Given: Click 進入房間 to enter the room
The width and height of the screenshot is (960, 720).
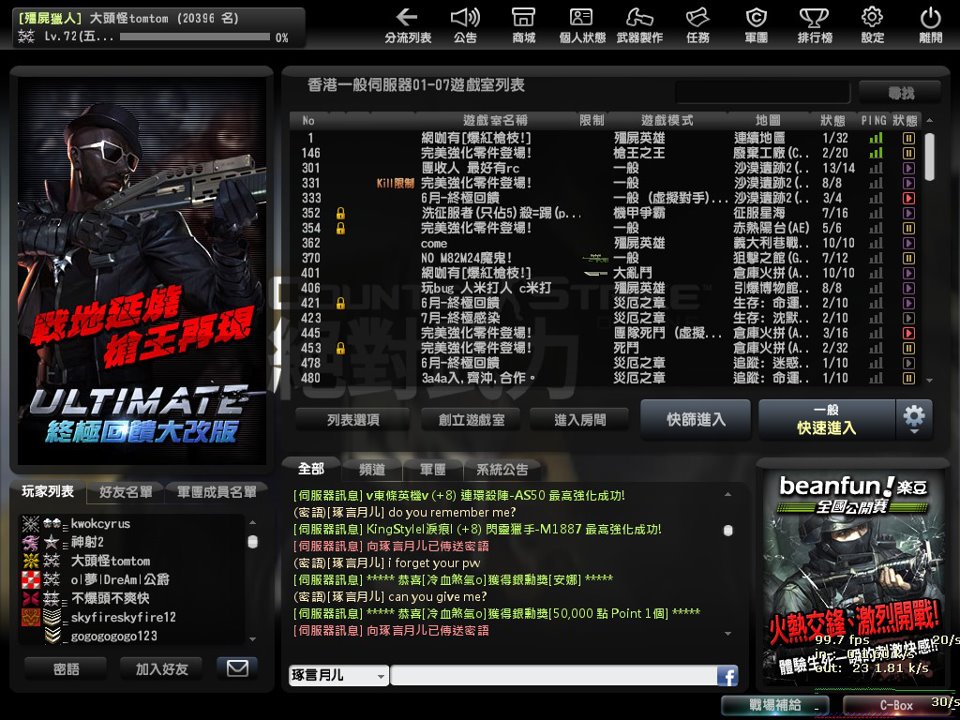Looking at the screenshot, I should tap(579, 419).
